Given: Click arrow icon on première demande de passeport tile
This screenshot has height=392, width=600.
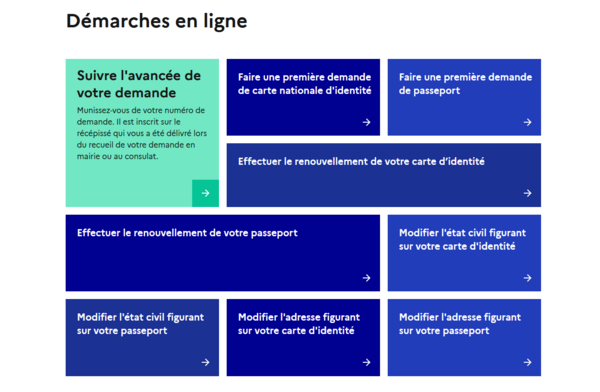Looking at the screenshot, I should pyautogui.click(x=528, y=122).
